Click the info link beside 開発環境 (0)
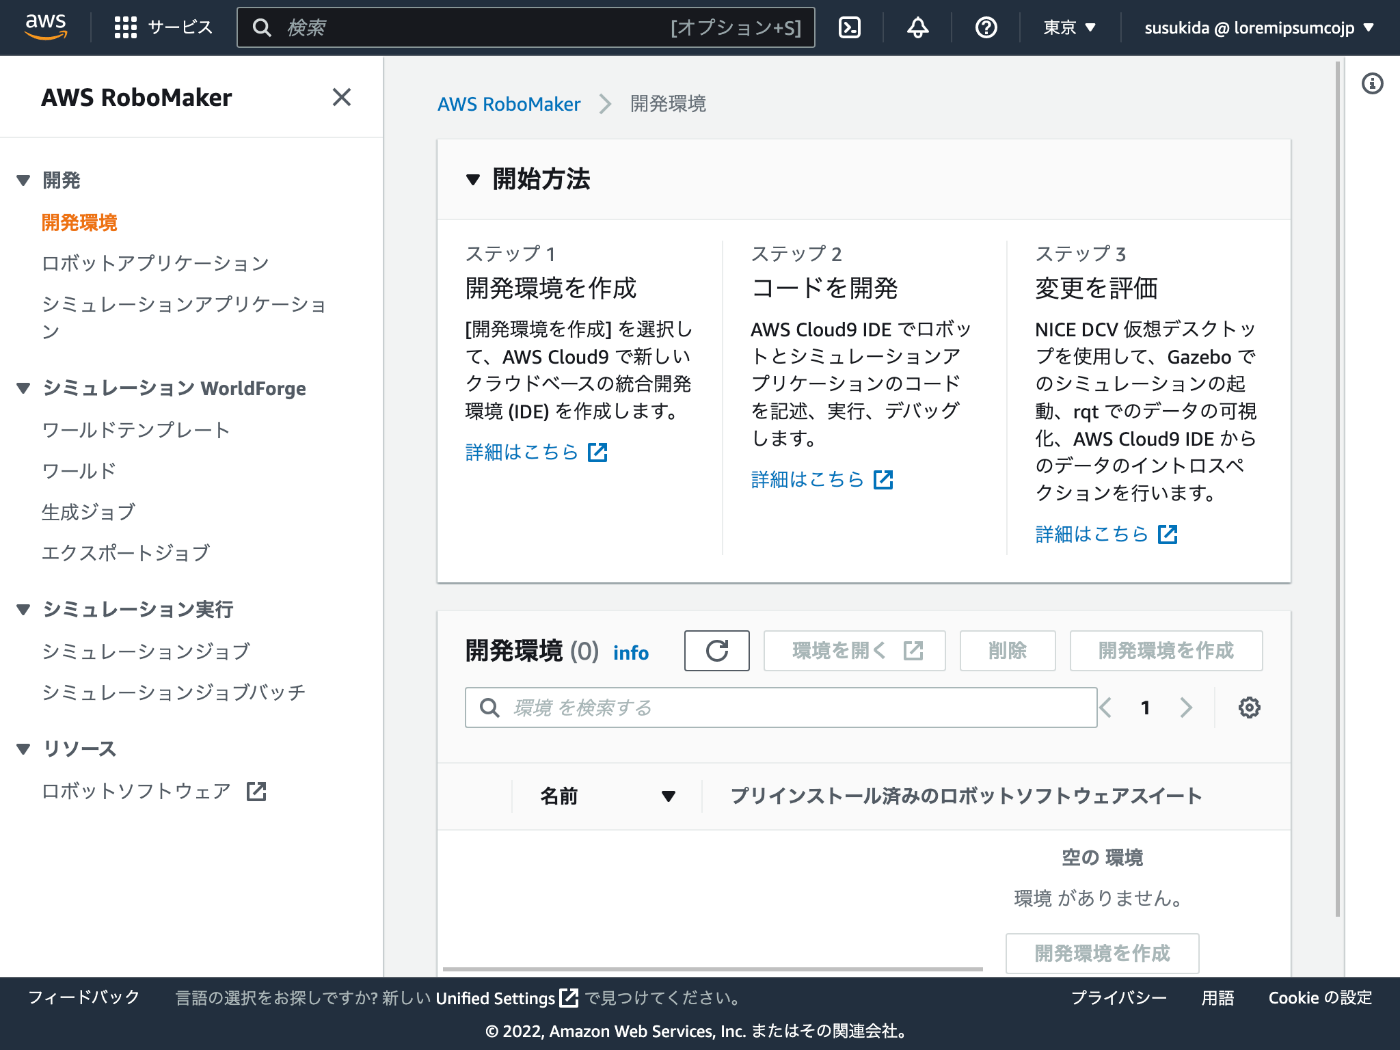Screen dimensions: 1400x1050 [x=631, y=653]
